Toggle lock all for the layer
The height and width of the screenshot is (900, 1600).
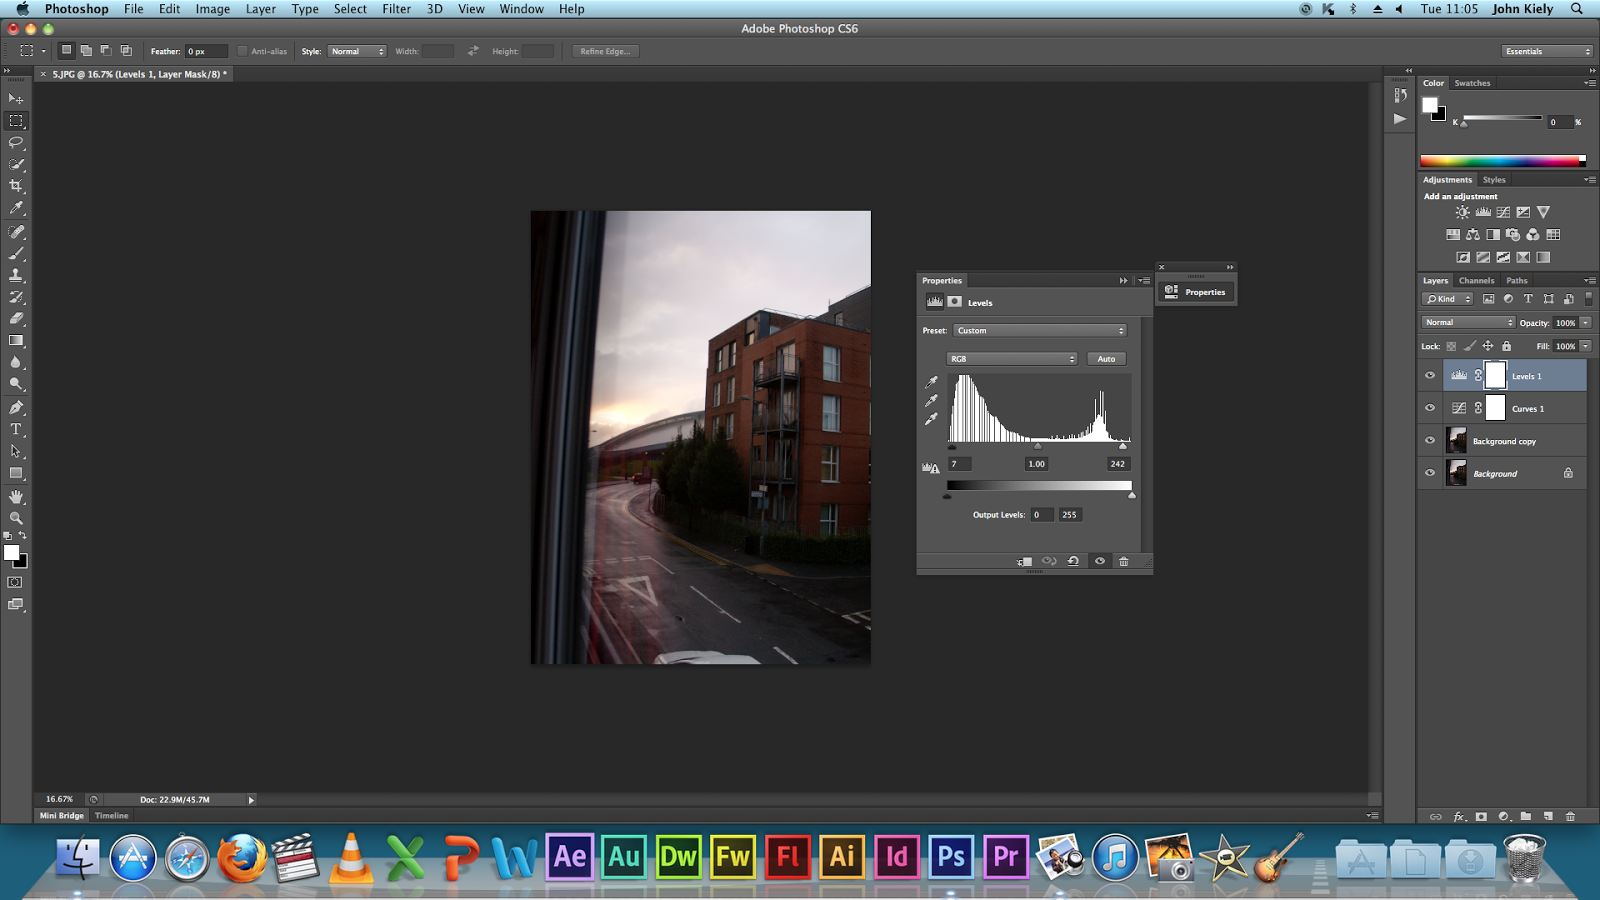[1507, 346]
